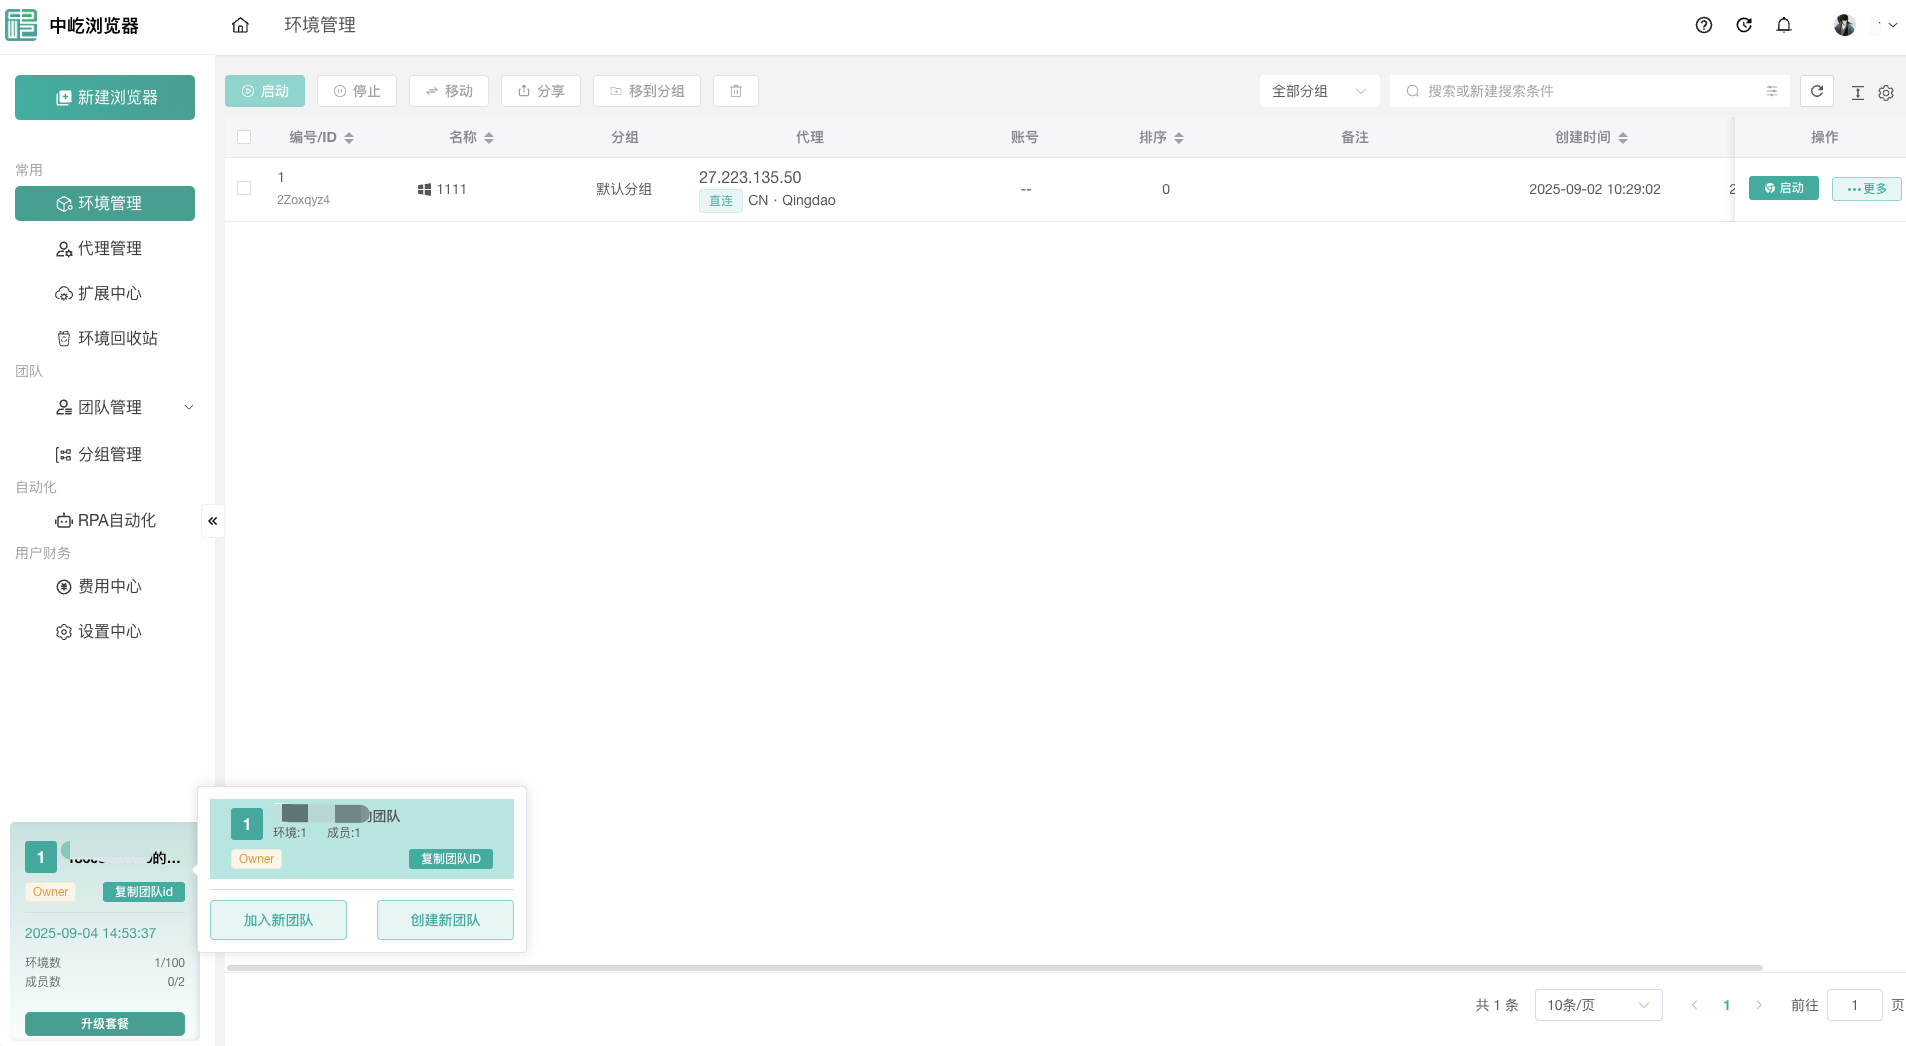Open the 全部分组 group dropdown
Screen dimensions: 1906x1046
[1318, 91]
